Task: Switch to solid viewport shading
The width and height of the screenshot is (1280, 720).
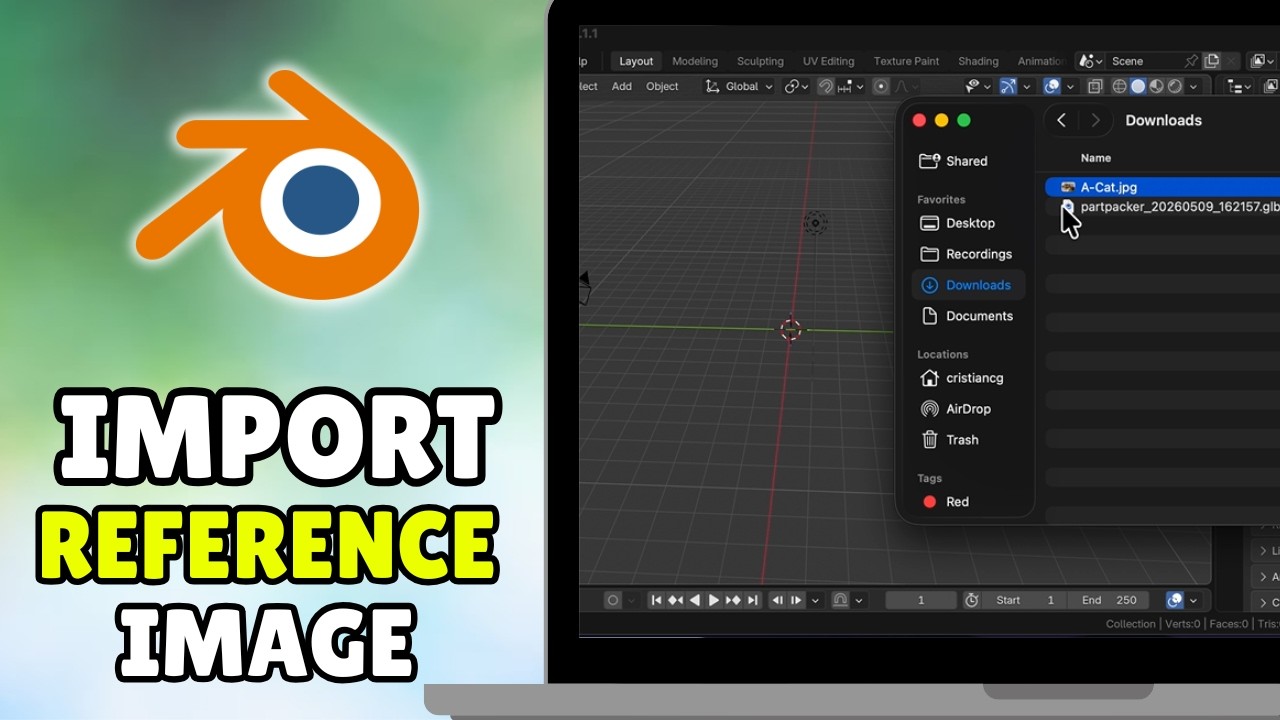Action: [1138, 86]
